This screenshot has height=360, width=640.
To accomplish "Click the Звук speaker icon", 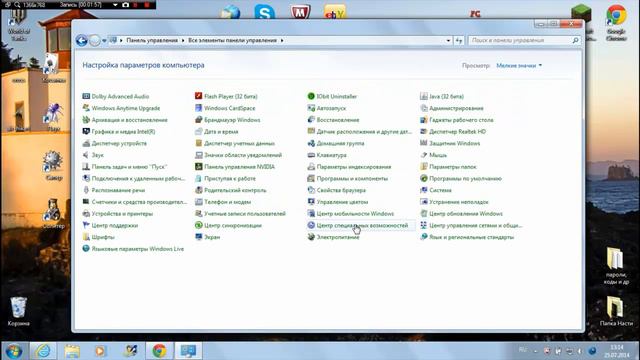I will pyautogui.click(x=86, y=155).
